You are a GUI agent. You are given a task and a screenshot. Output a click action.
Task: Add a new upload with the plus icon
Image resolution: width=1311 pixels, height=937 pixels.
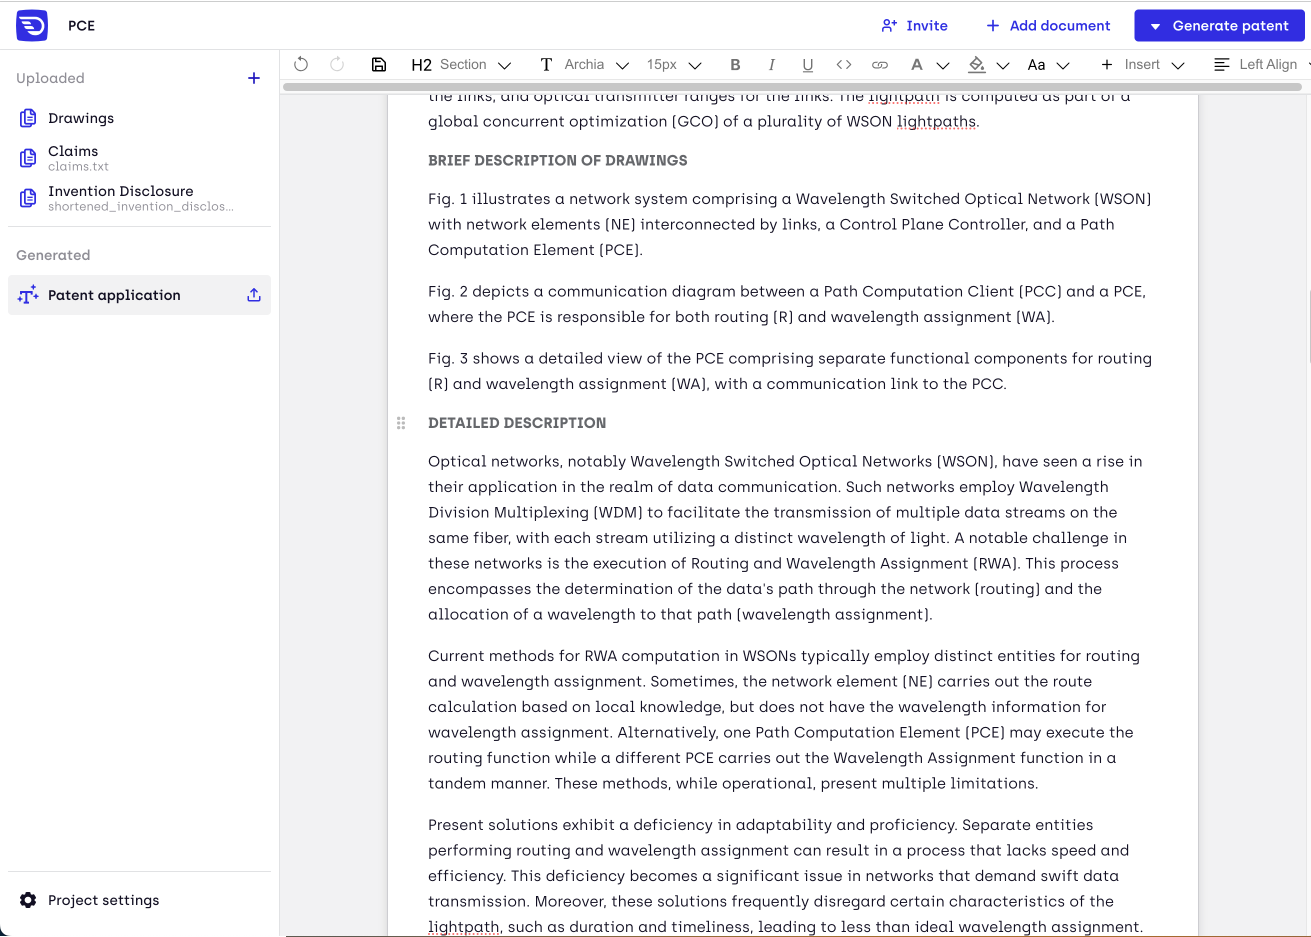(x=254, y=77)
